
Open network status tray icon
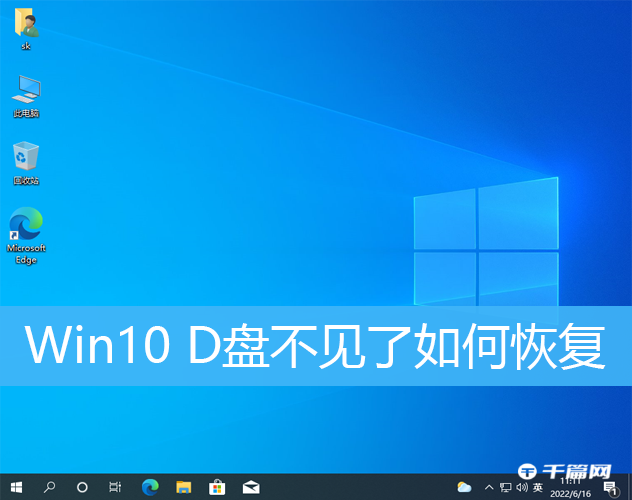click(x=505, y=488)
